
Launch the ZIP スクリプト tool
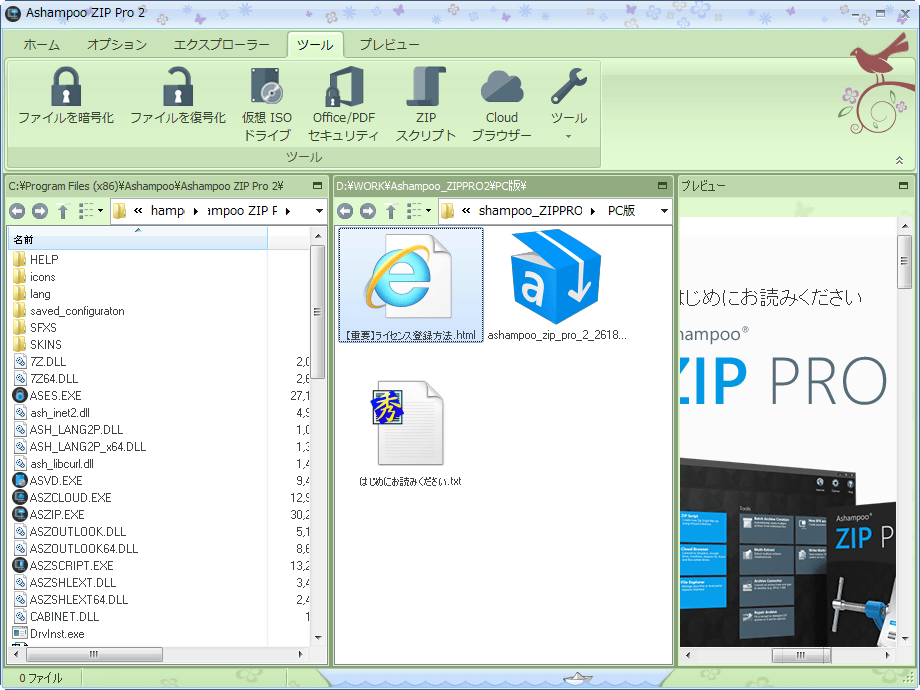(426, 104)
